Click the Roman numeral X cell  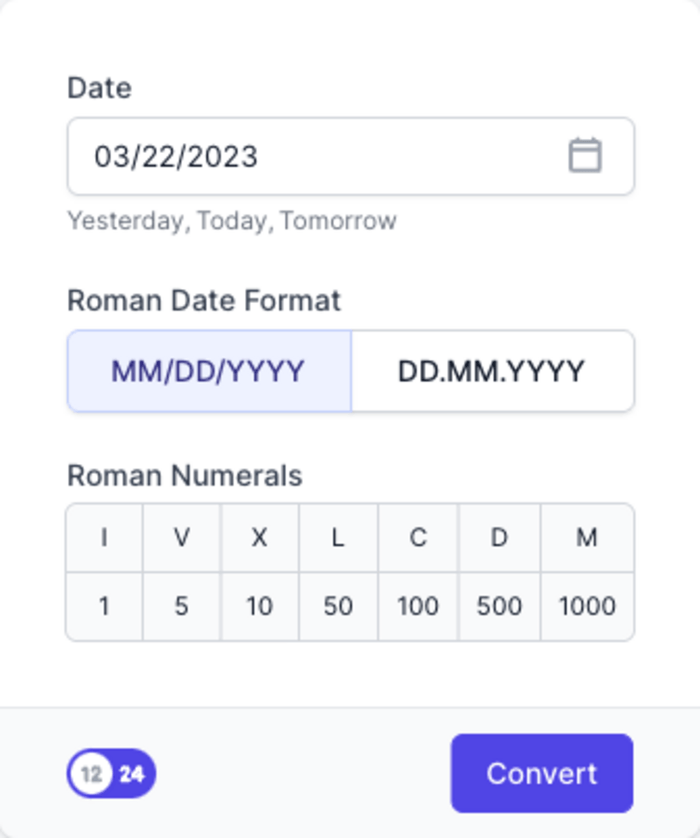[259, 538]
